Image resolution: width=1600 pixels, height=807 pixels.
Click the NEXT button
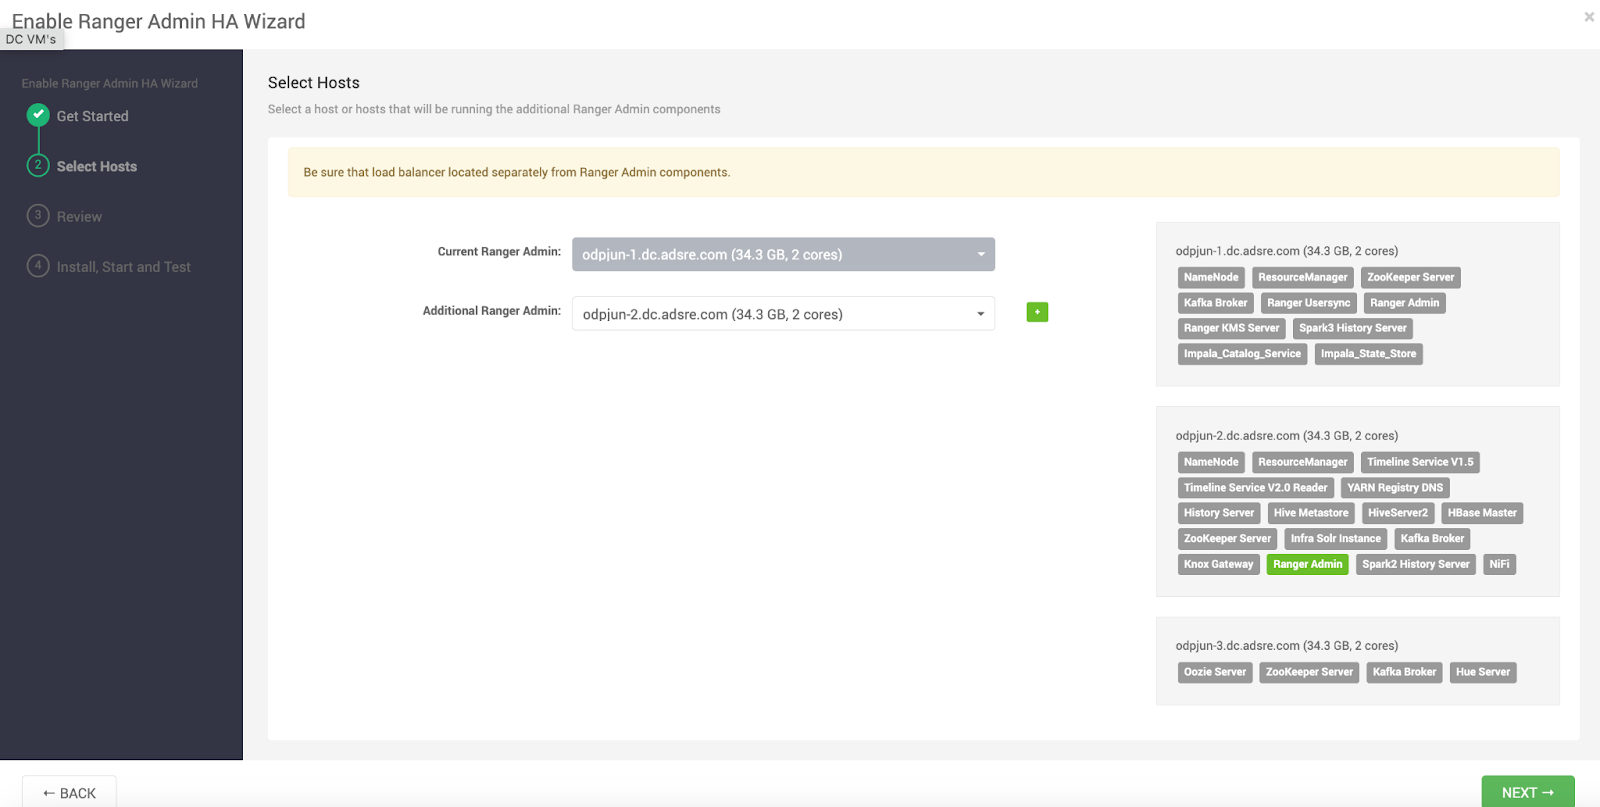pyautogui.click(x=1528, y=792)
